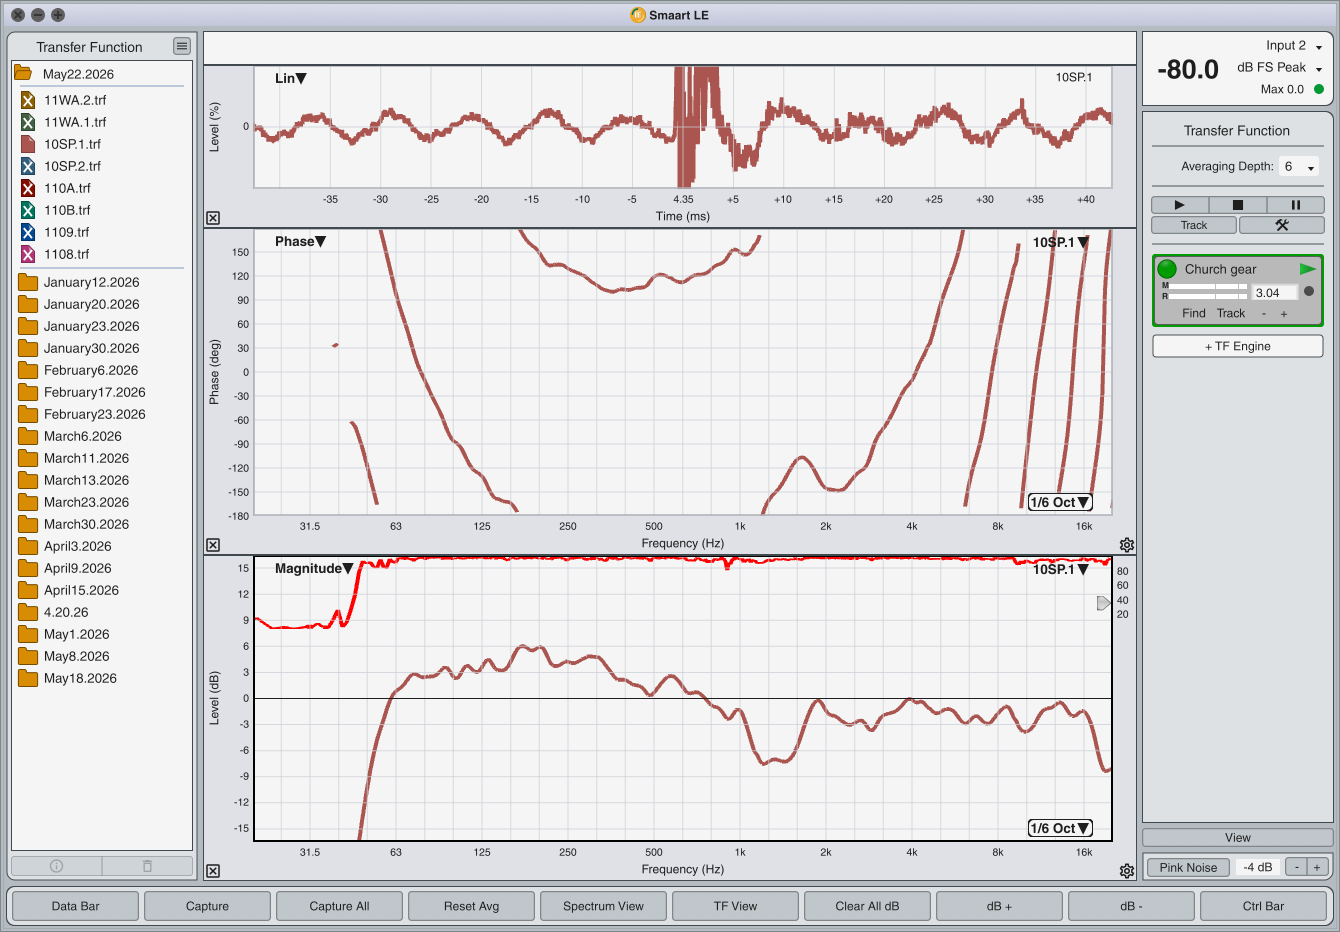Click the 1109.trf trace icon
Screen dimensions: 1340x932
28,232
